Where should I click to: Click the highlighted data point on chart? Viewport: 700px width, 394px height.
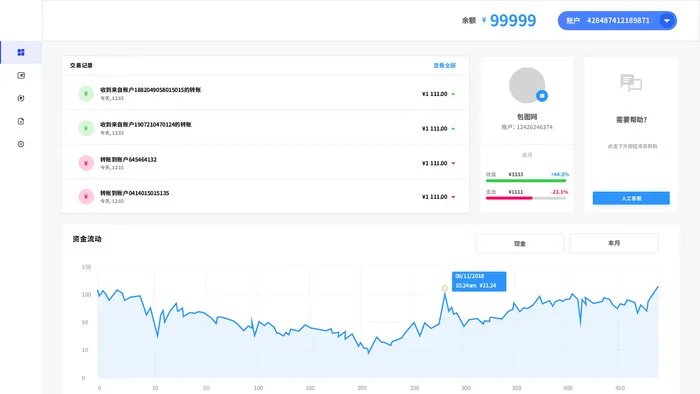pos(445,288)
